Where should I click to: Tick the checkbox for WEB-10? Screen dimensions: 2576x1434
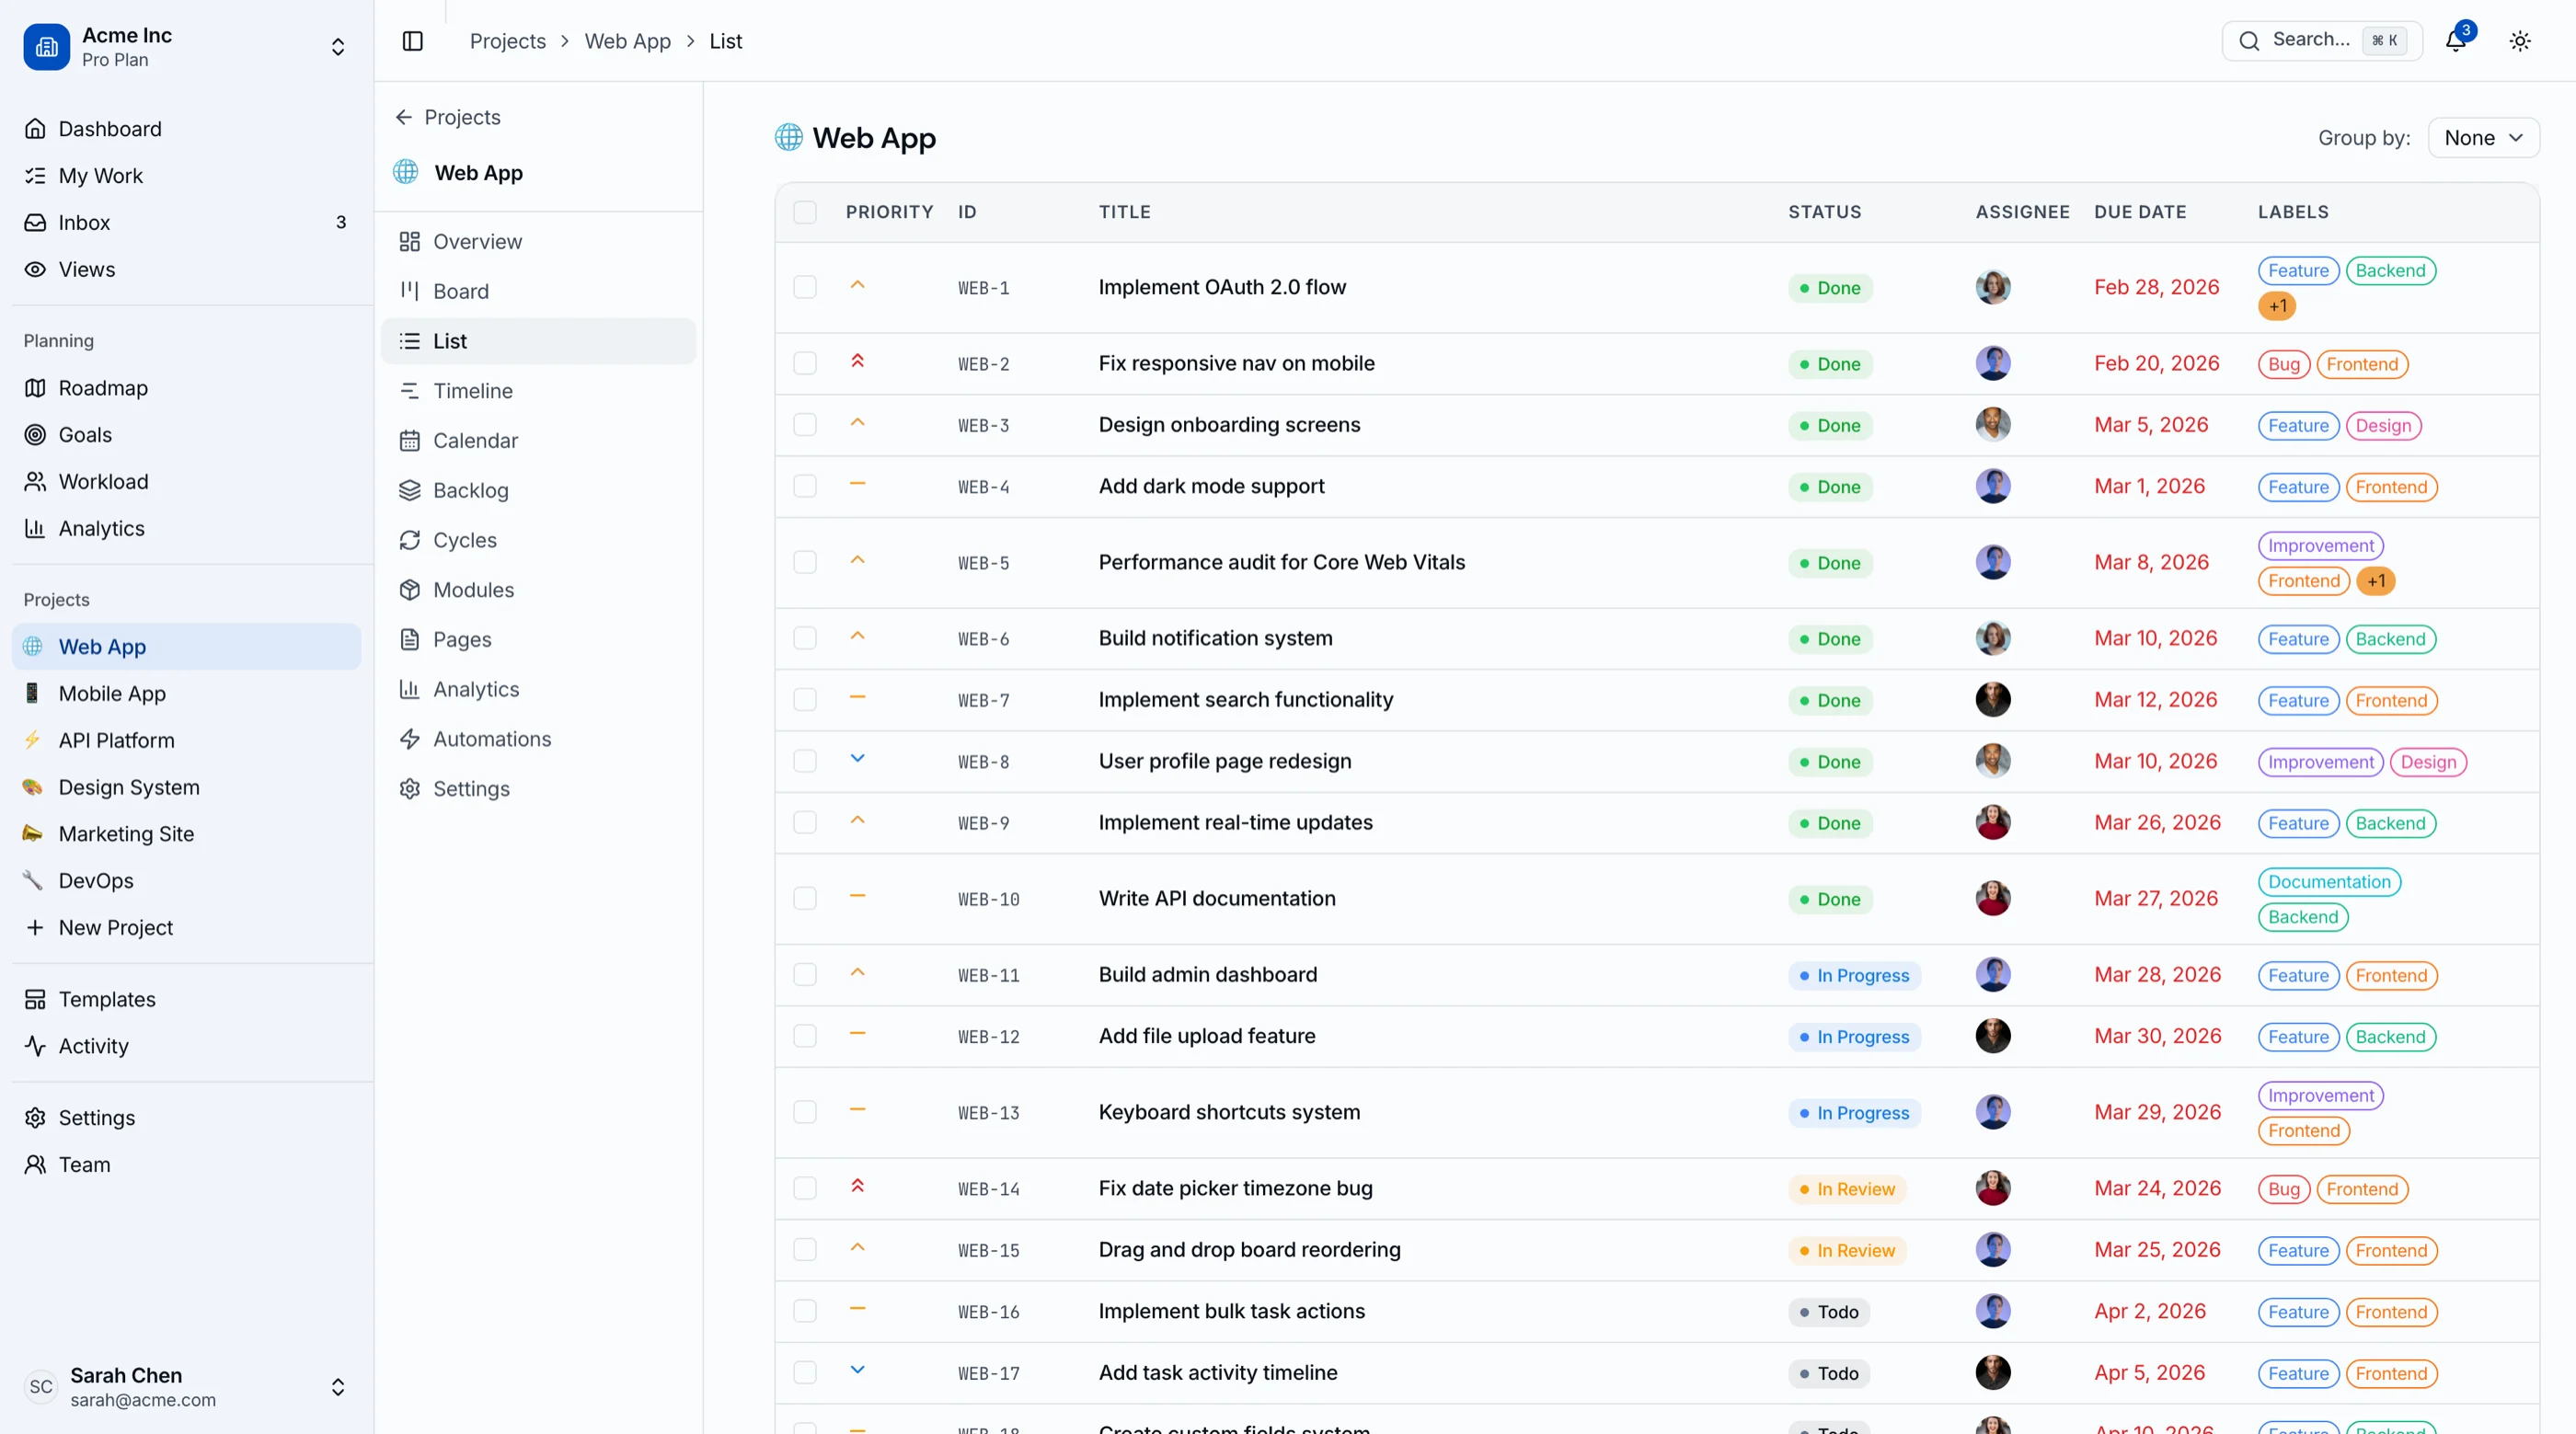[805, 898]
